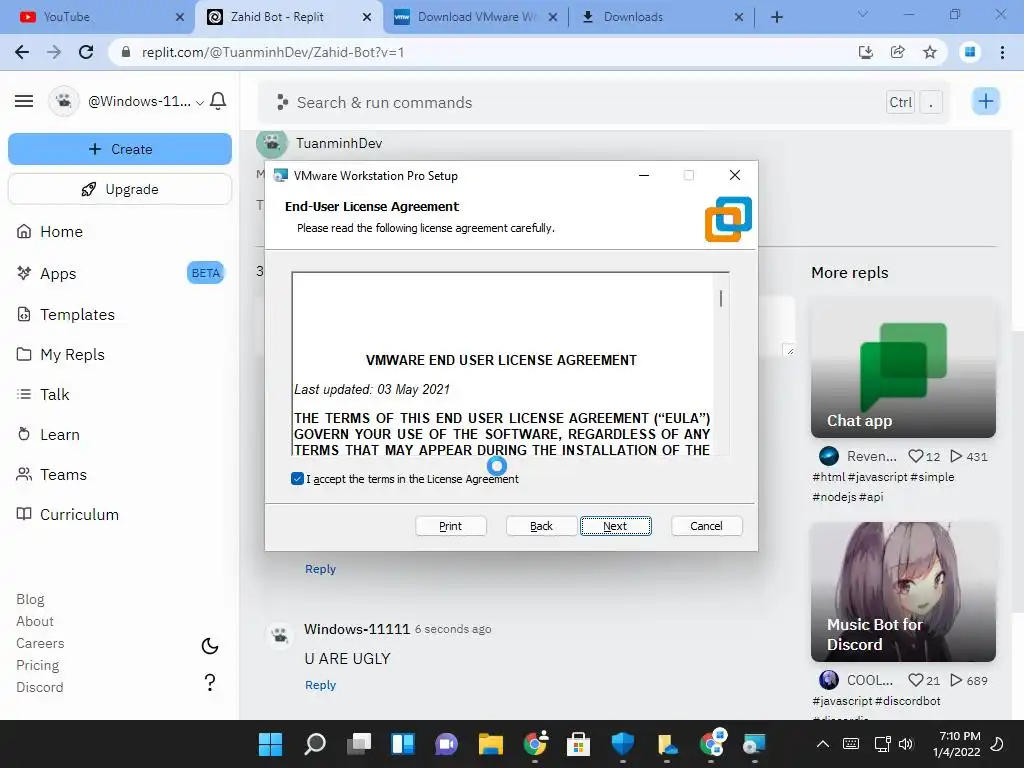
Task: Click the Create button
Action: pyautogui.click(x=120, y=149)
